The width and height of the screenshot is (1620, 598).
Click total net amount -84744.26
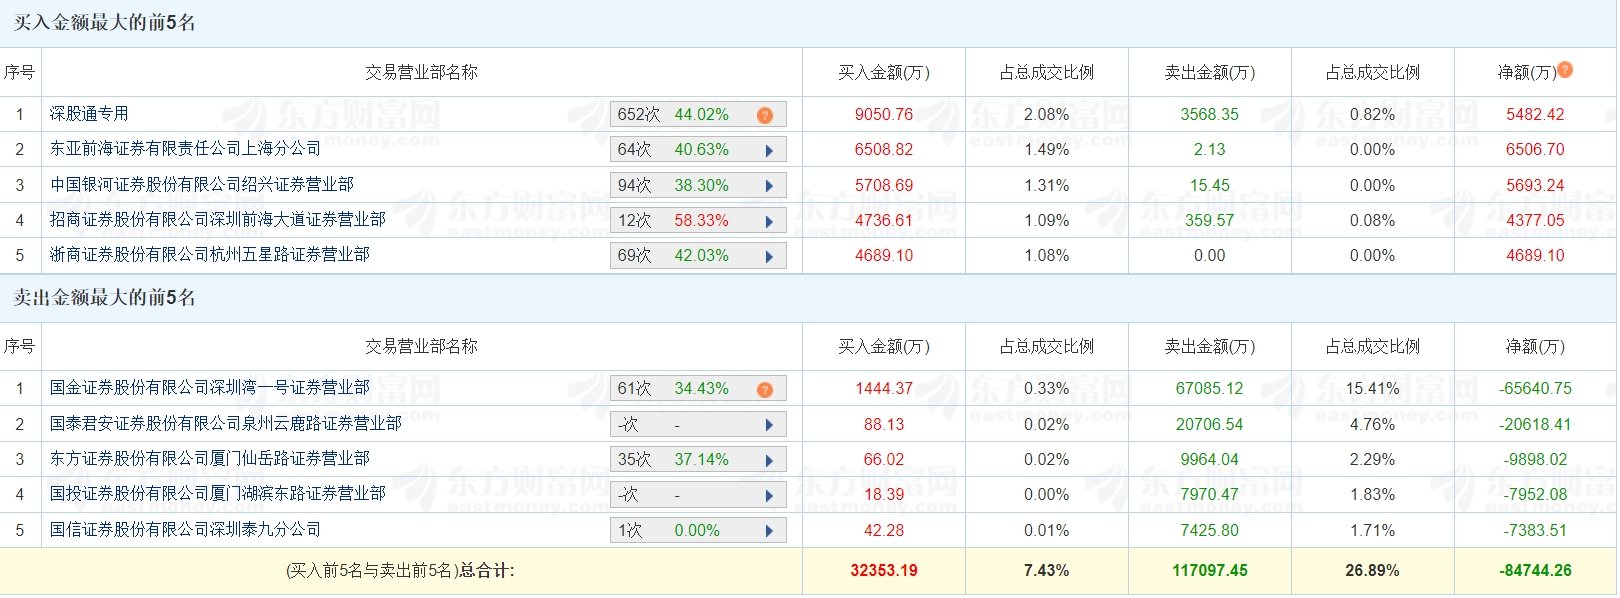(x=1535, y=570)
